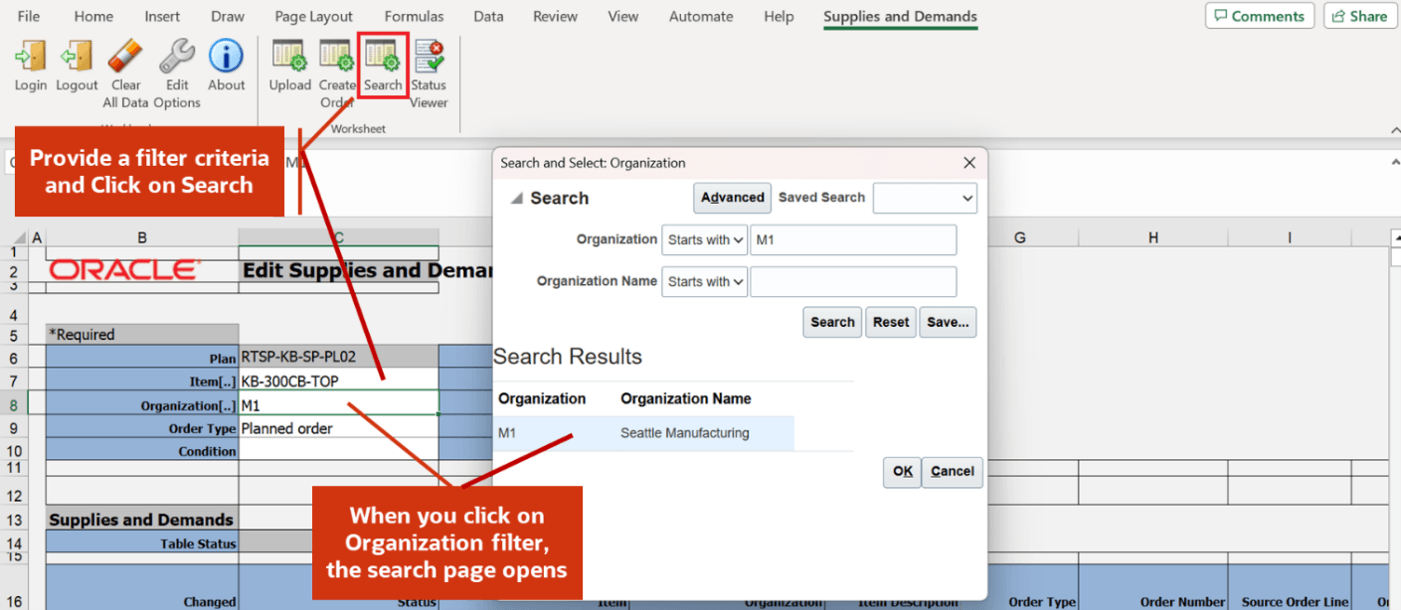Click the Reset button
The height and width of the screenshot is (610, 1401).
[890, 322]
